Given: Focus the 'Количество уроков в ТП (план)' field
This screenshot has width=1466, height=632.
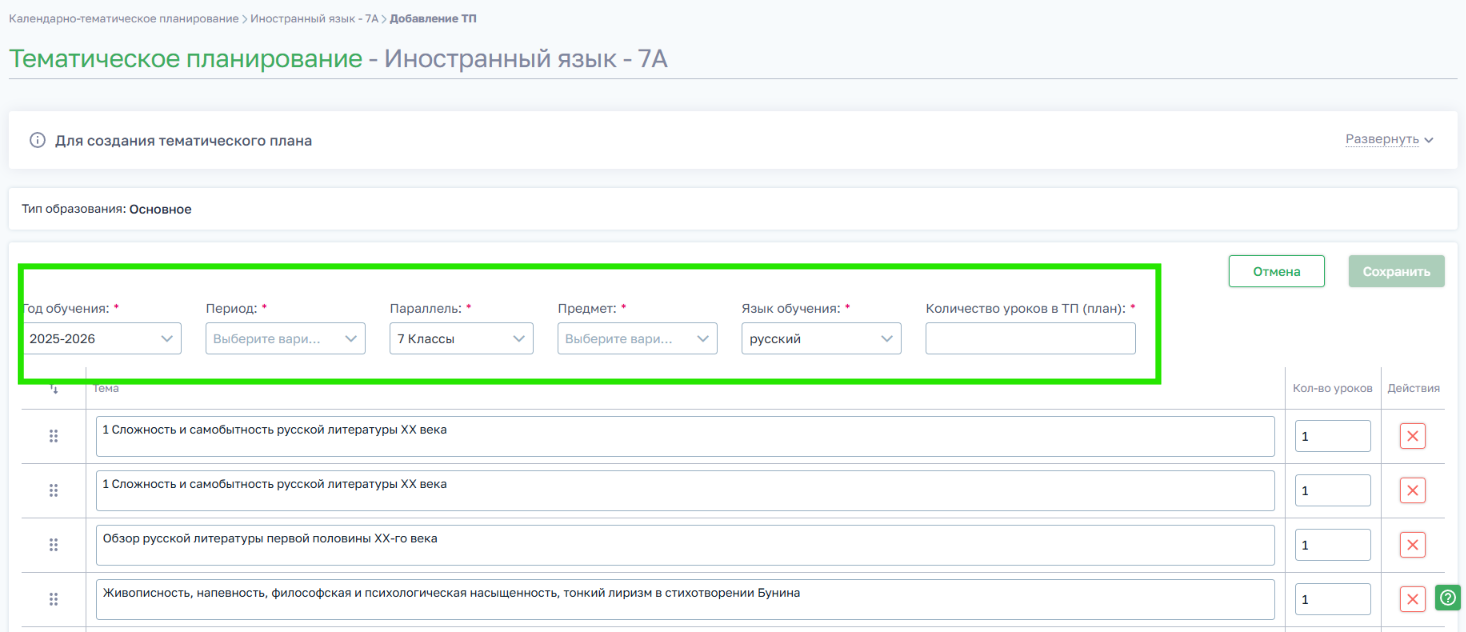Looking at the screenshot, I should (1031, 338).
